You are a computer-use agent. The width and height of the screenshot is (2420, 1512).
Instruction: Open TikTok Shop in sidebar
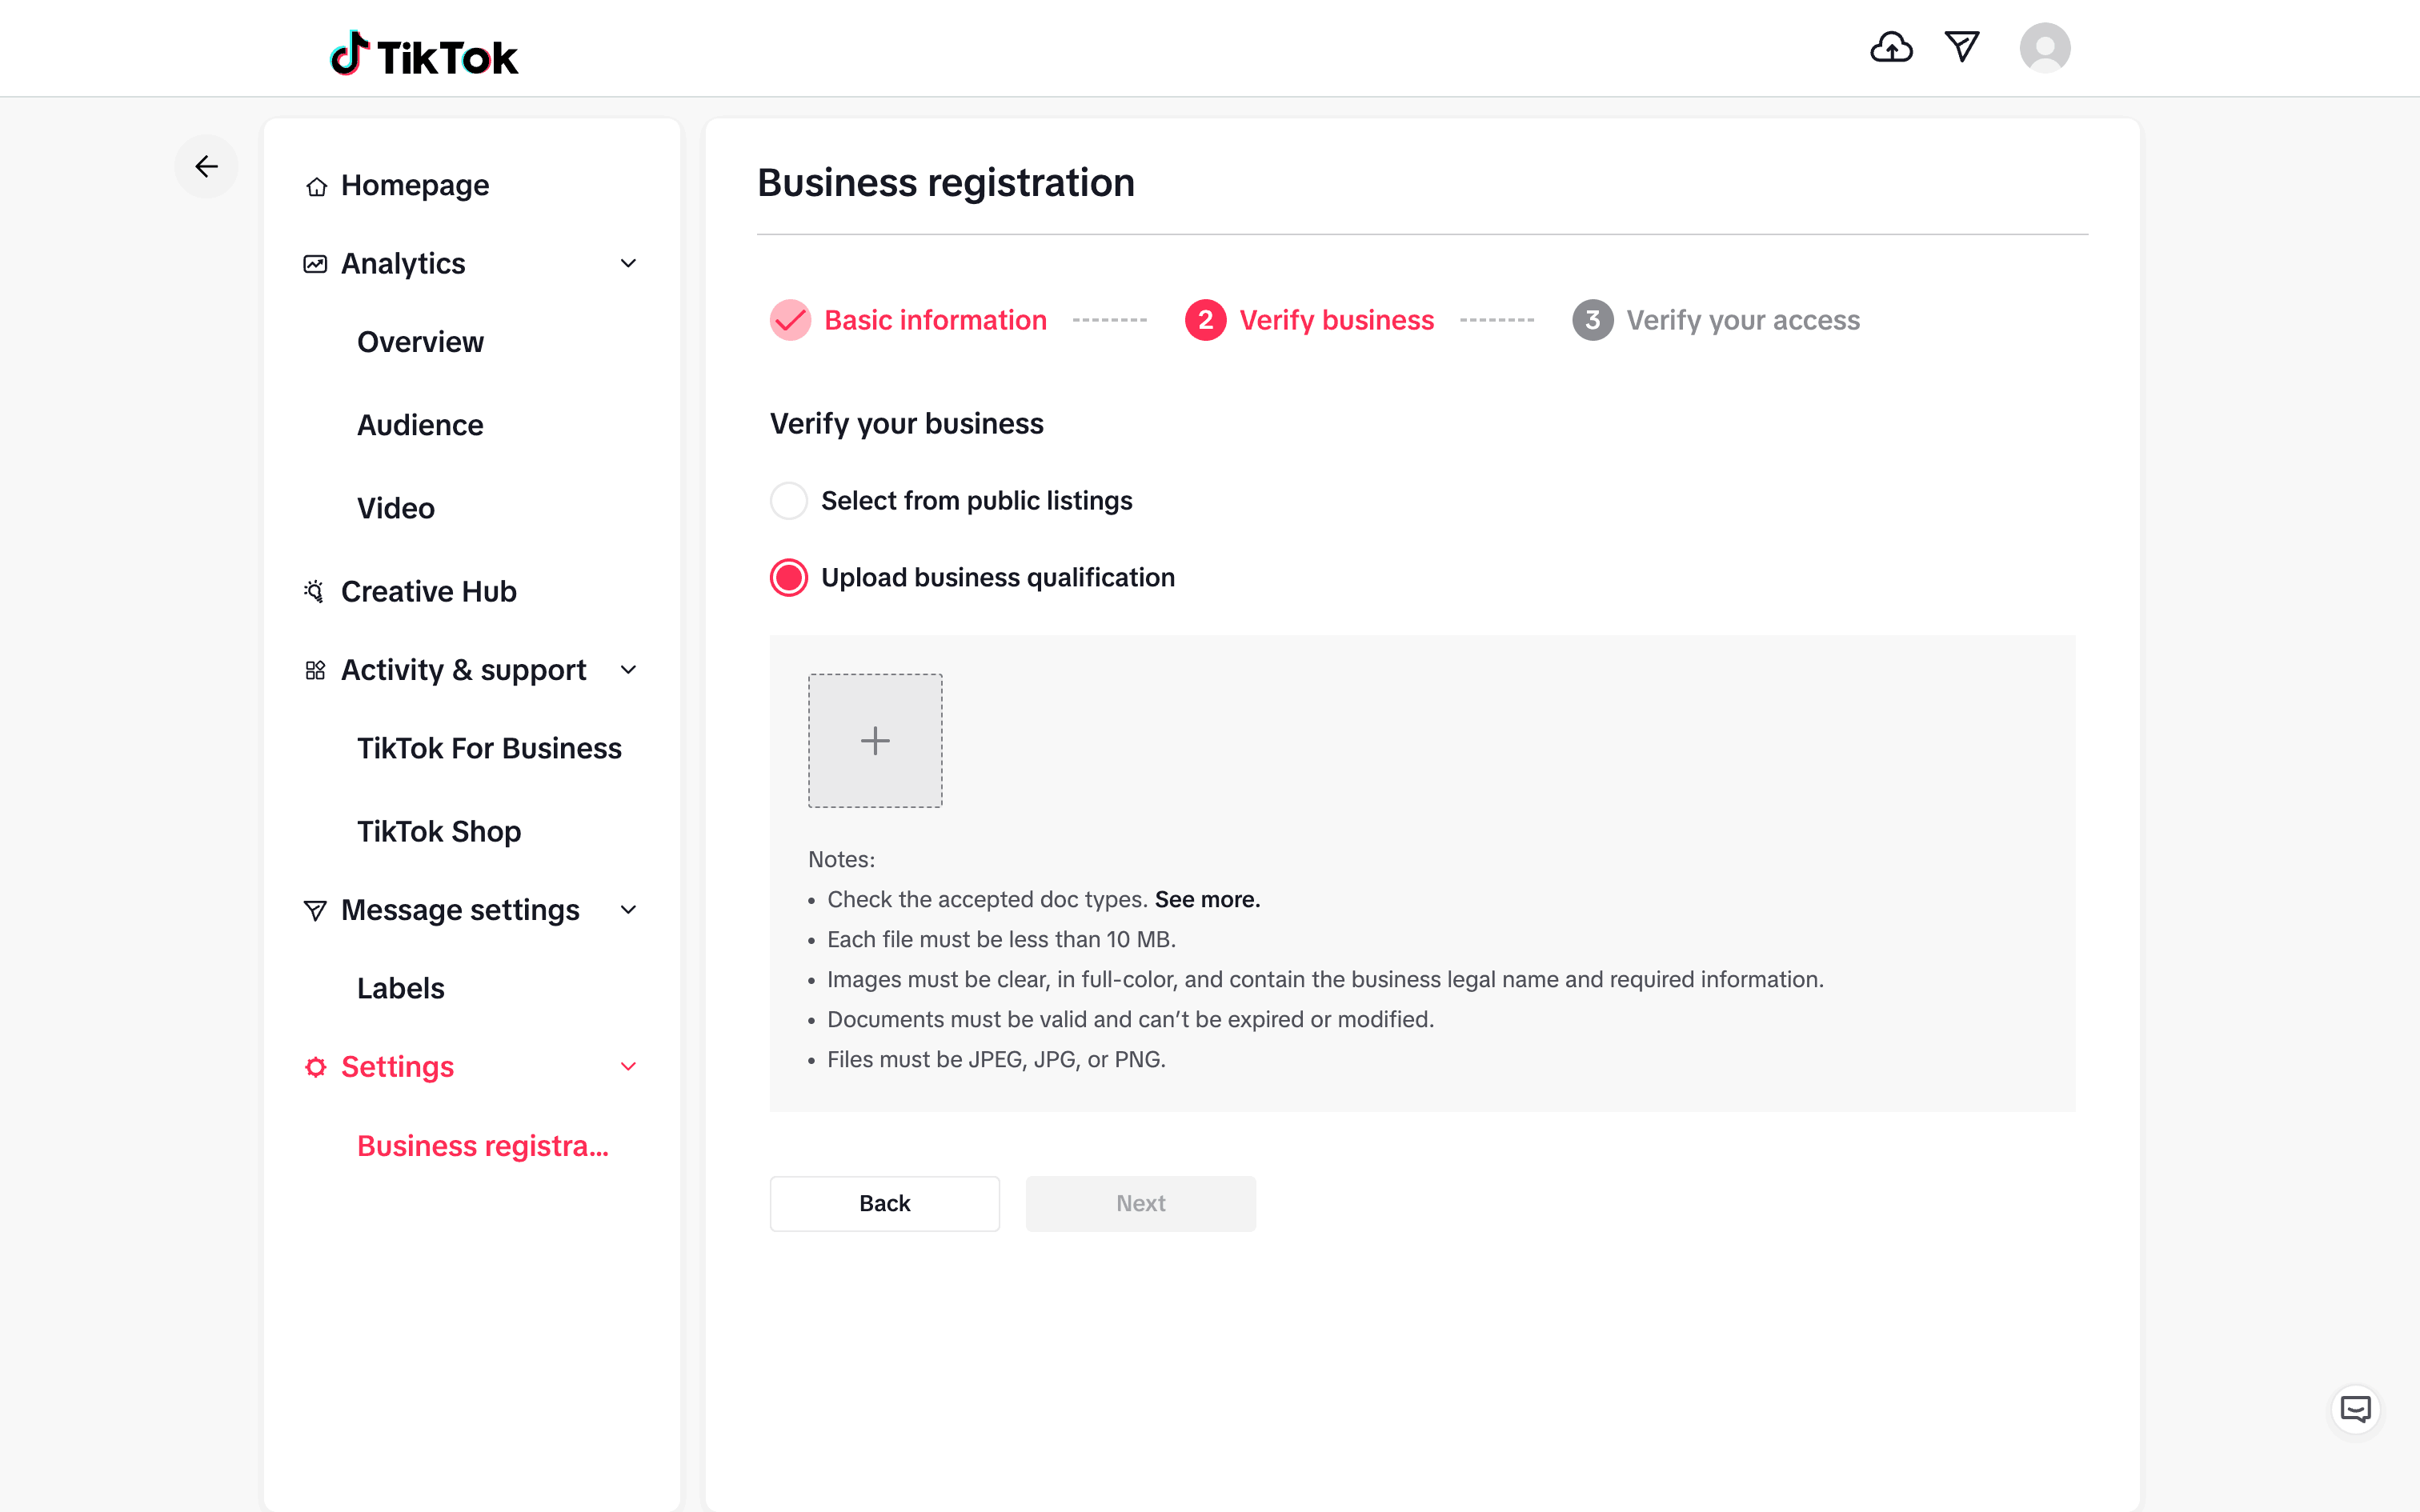pyautogui.click(x=438, y=831)
